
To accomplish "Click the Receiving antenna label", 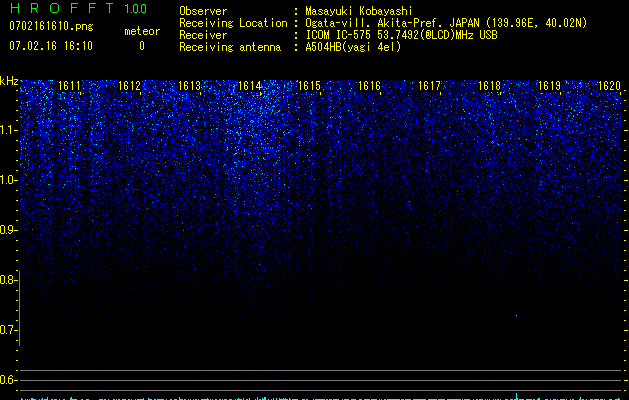I will tap(230, 47).
